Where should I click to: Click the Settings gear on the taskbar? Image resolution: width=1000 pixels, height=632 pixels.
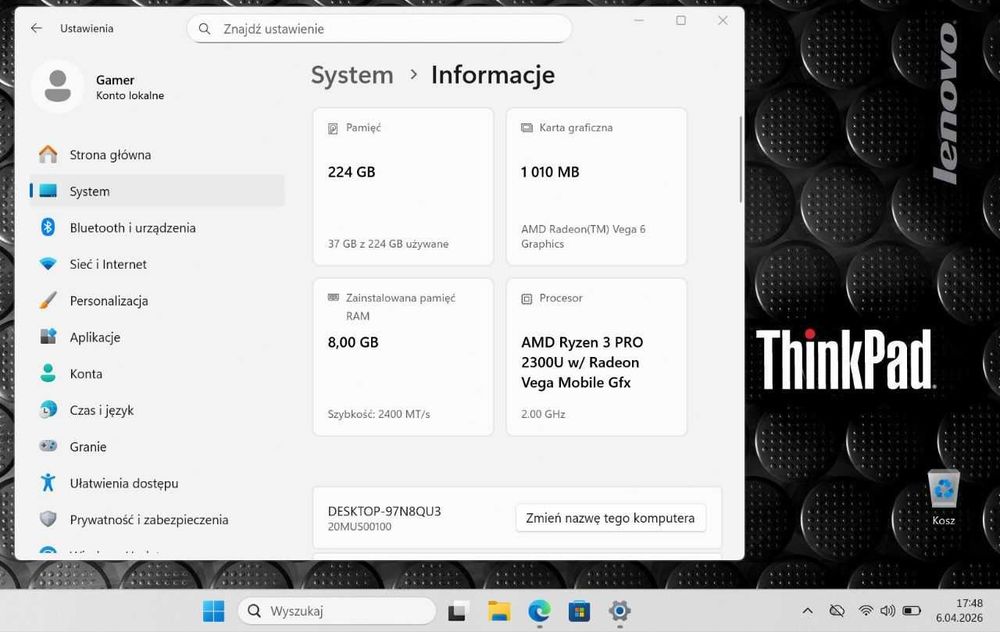tap(619, 611)
